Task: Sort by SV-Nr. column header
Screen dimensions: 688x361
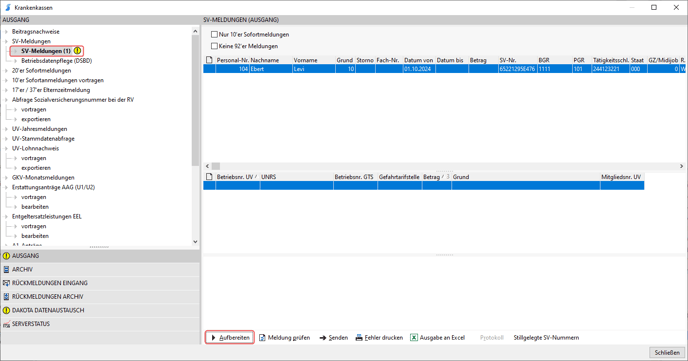Action: [x=517, y=60]
